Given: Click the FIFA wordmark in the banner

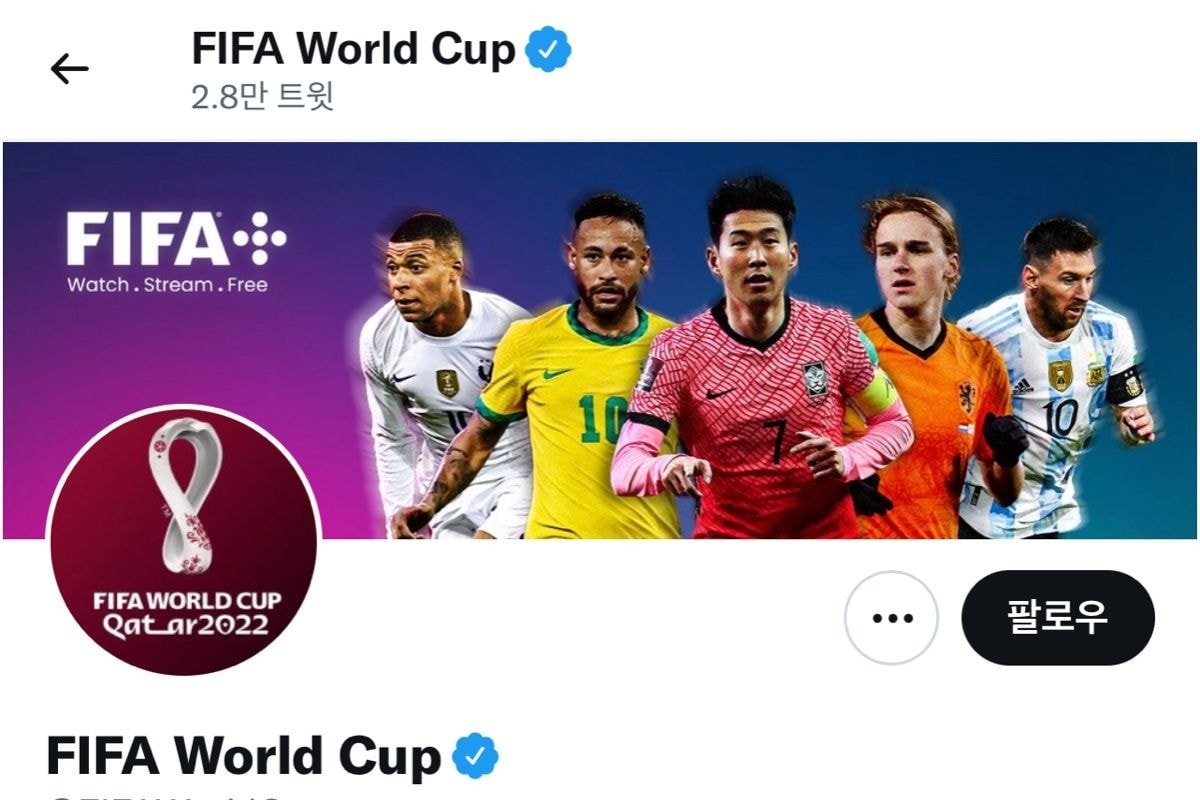Looking at the screenshot, I should [x=147, y=240].
